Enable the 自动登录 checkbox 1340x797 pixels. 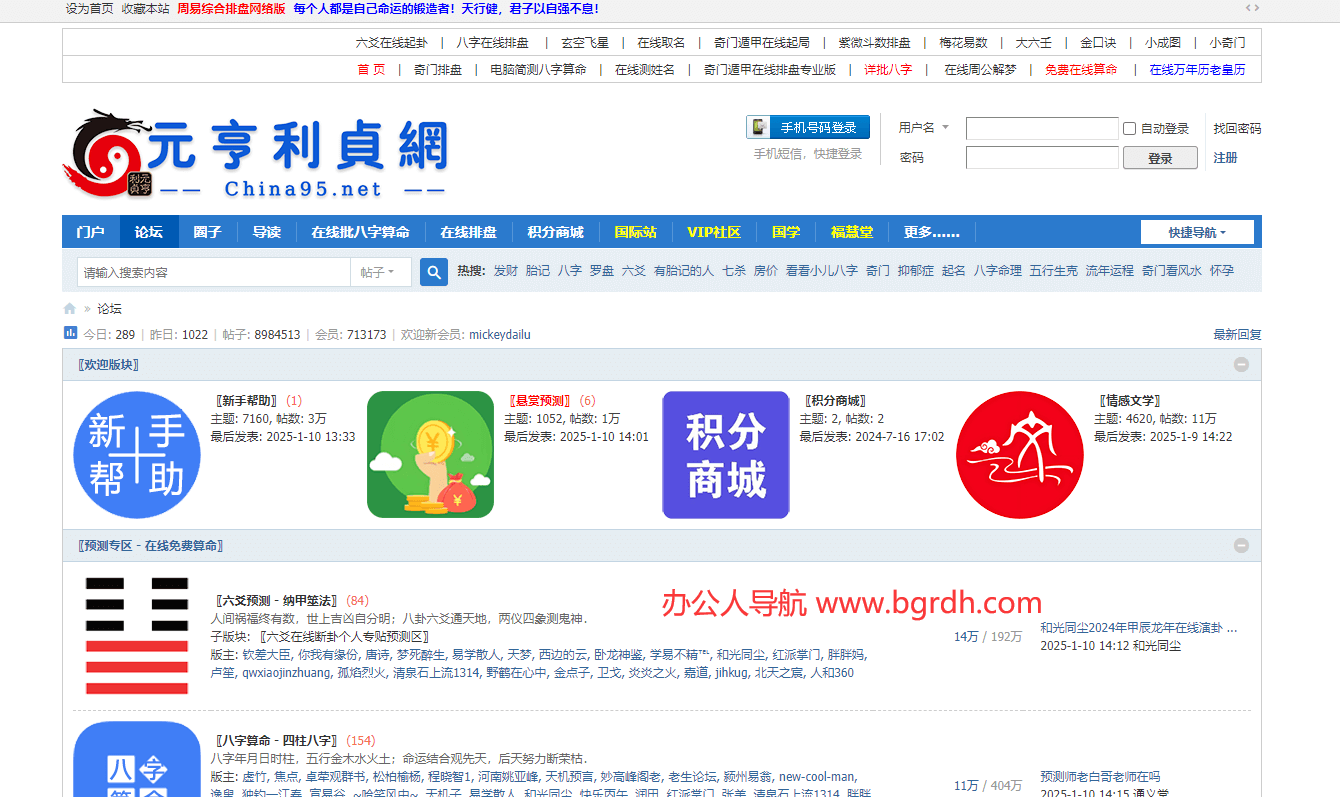[x=1129, y=128]
